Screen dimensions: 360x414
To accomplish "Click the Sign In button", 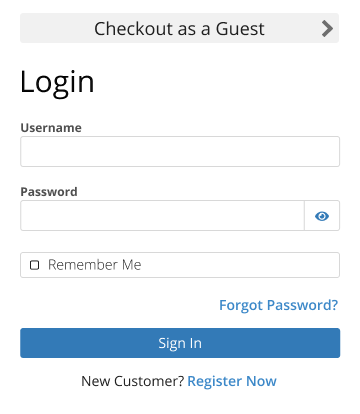I will coord(180,343).
